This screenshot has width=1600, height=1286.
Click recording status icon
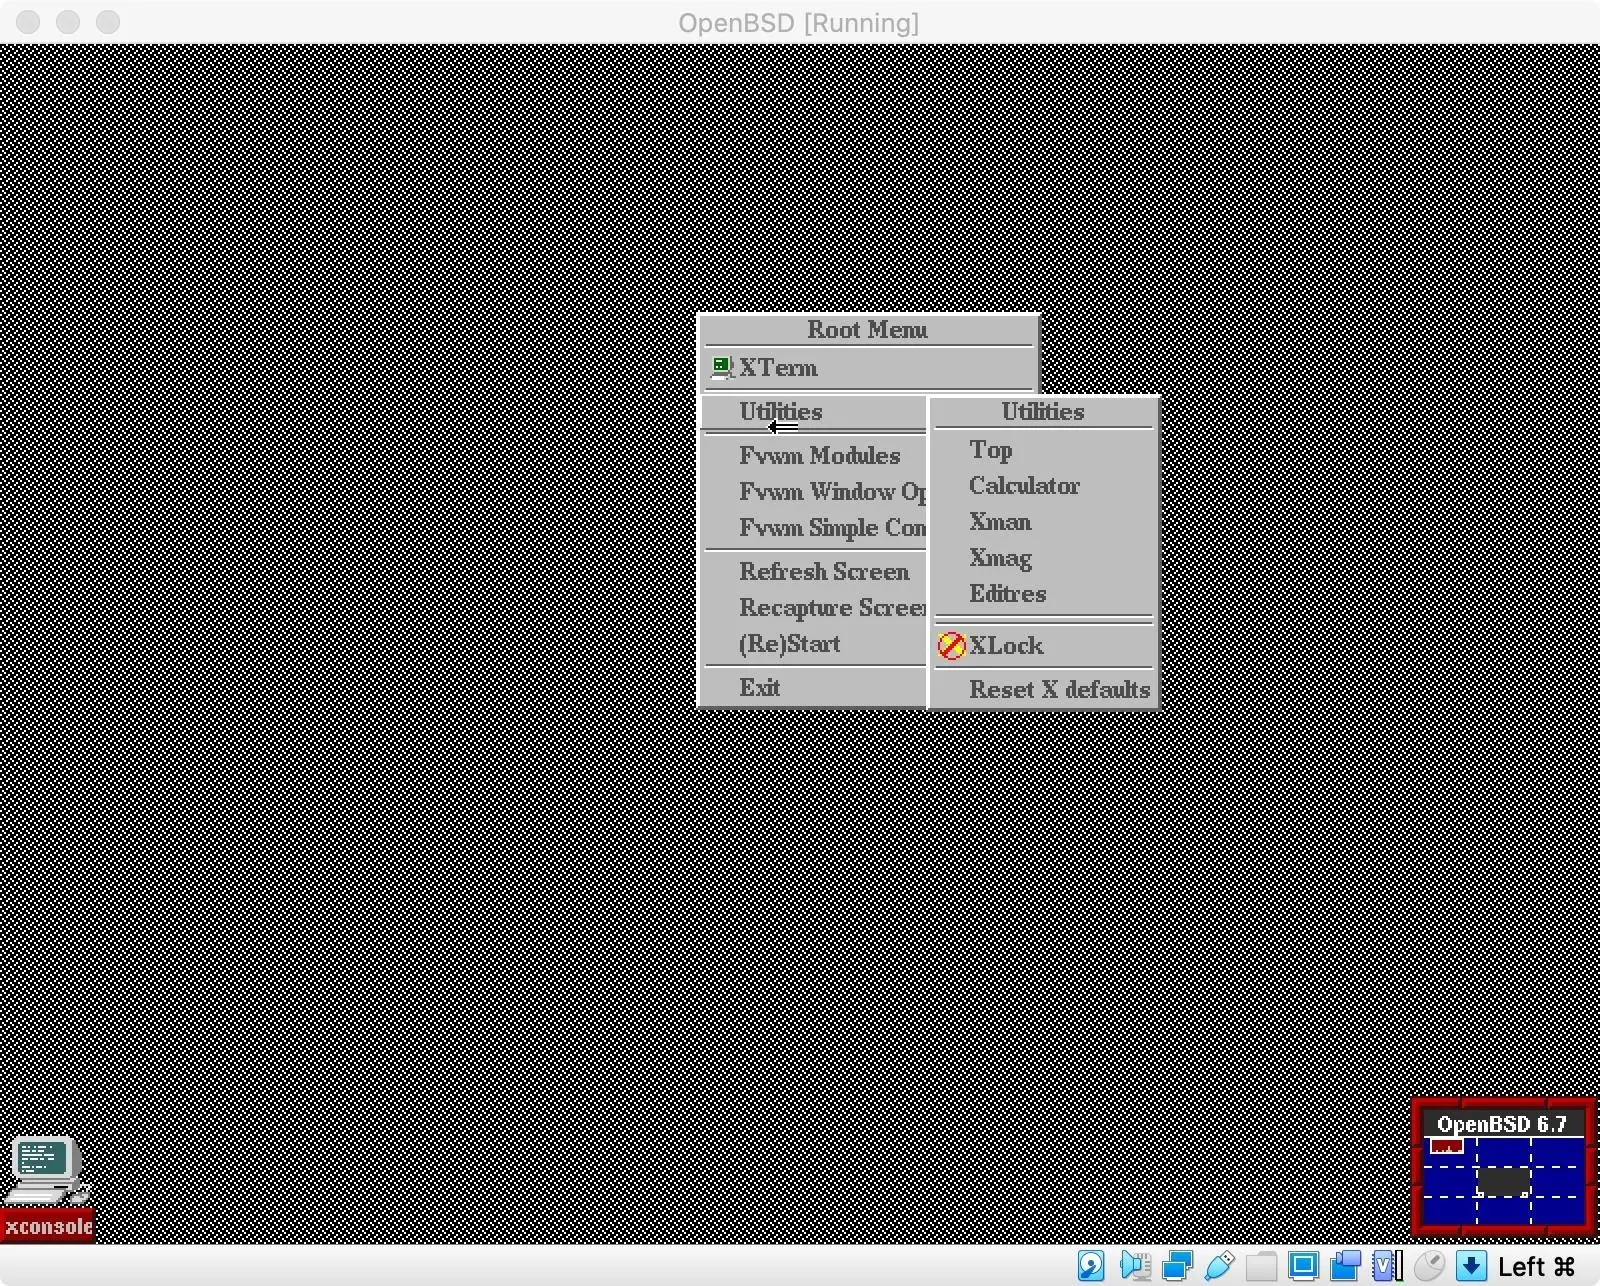1345,1266
